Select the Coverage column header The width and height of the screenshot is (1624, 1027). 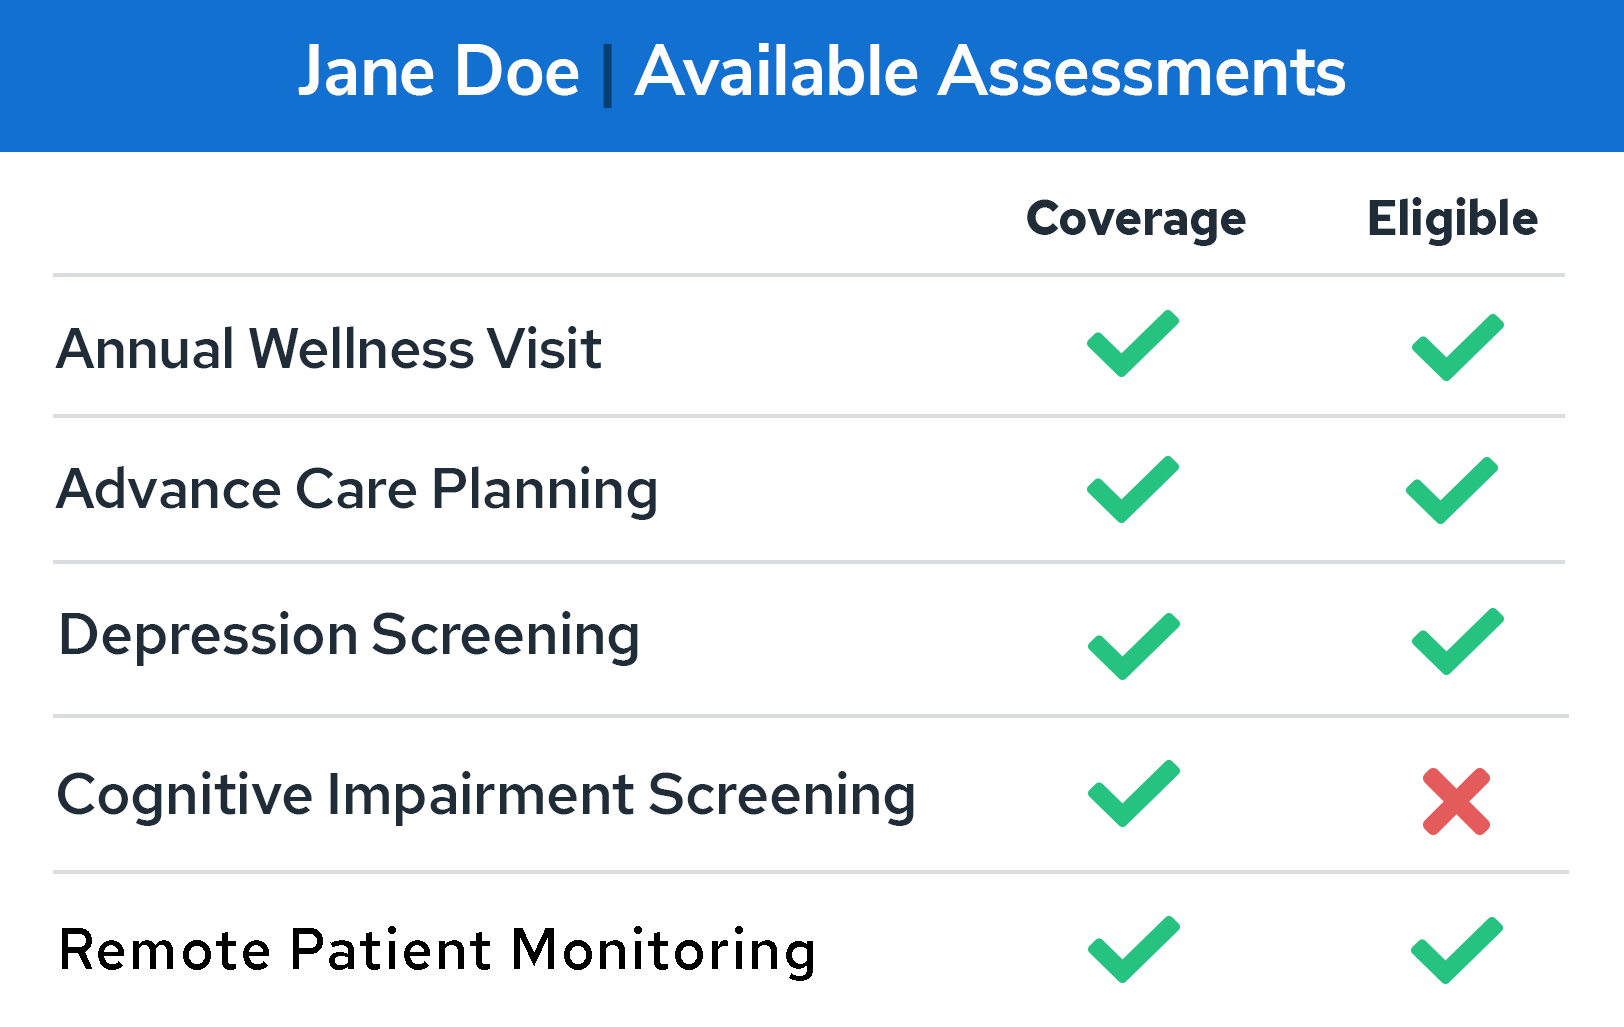1136,220
